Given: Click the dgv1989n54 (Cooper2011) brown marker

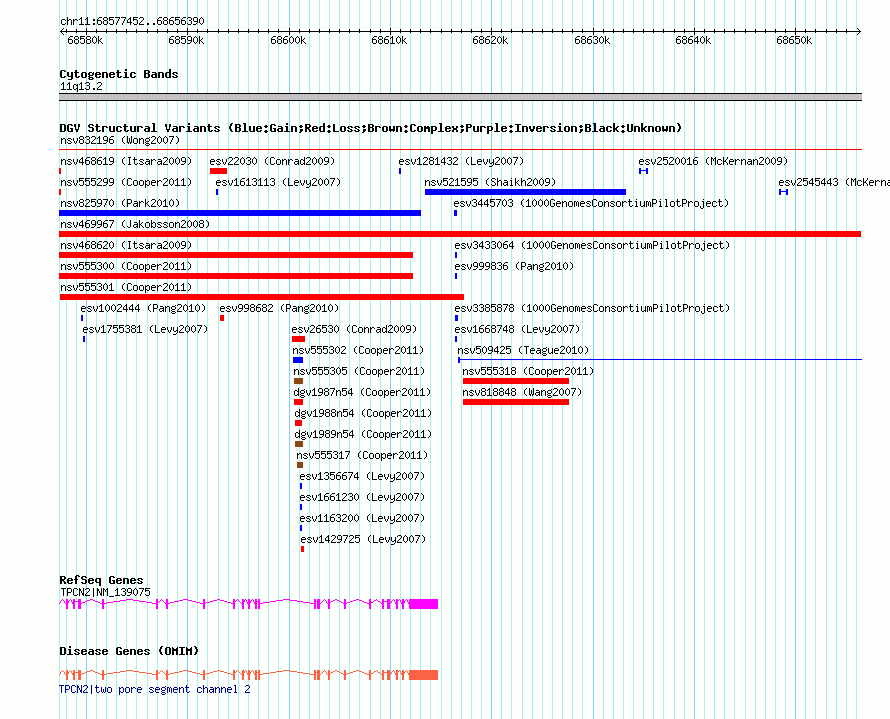Looking at the screenshot, I should [299, 444].
